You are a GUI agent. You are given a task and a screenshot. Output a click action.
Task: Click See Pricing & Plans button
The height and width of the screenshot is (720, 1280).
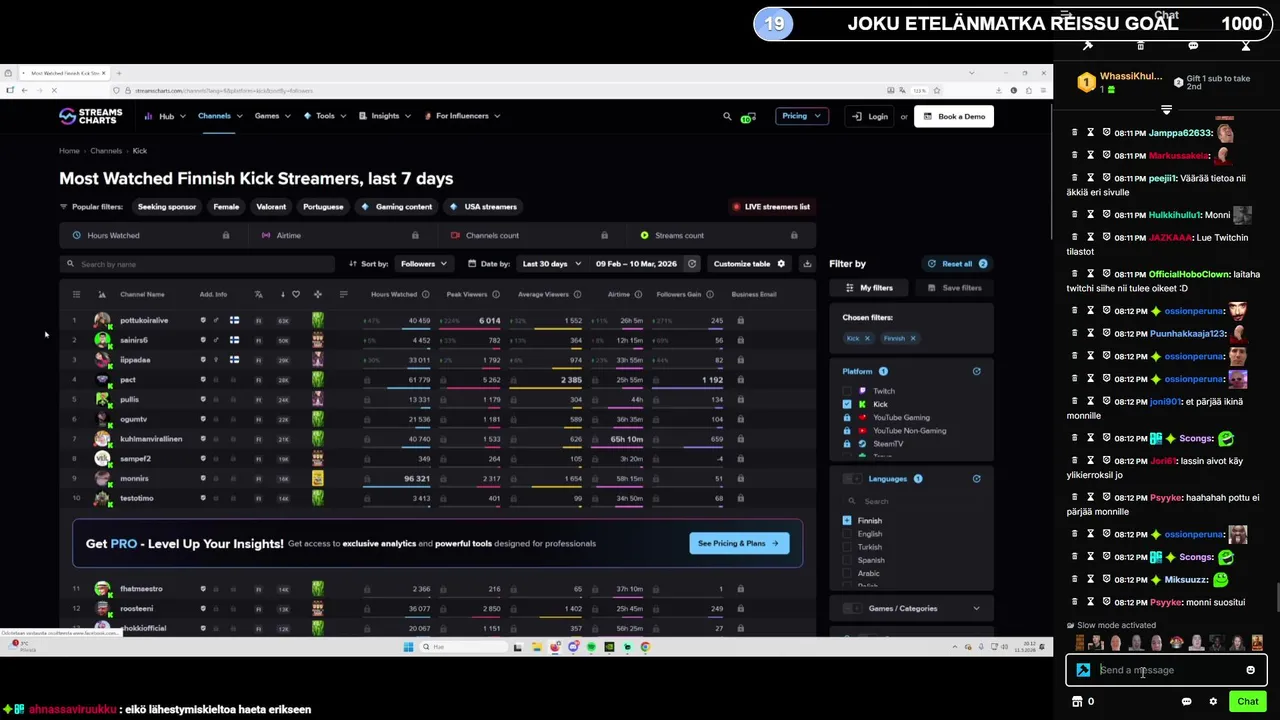click(739, 543)
